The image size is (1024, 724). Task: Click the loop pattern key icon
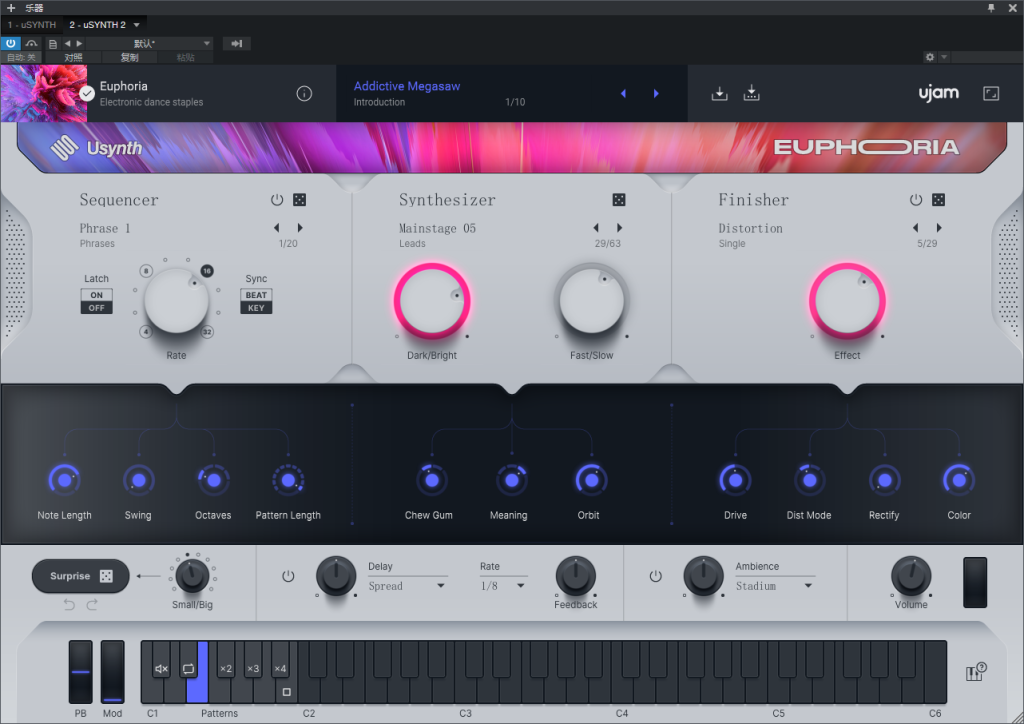(x=188, y=669)
